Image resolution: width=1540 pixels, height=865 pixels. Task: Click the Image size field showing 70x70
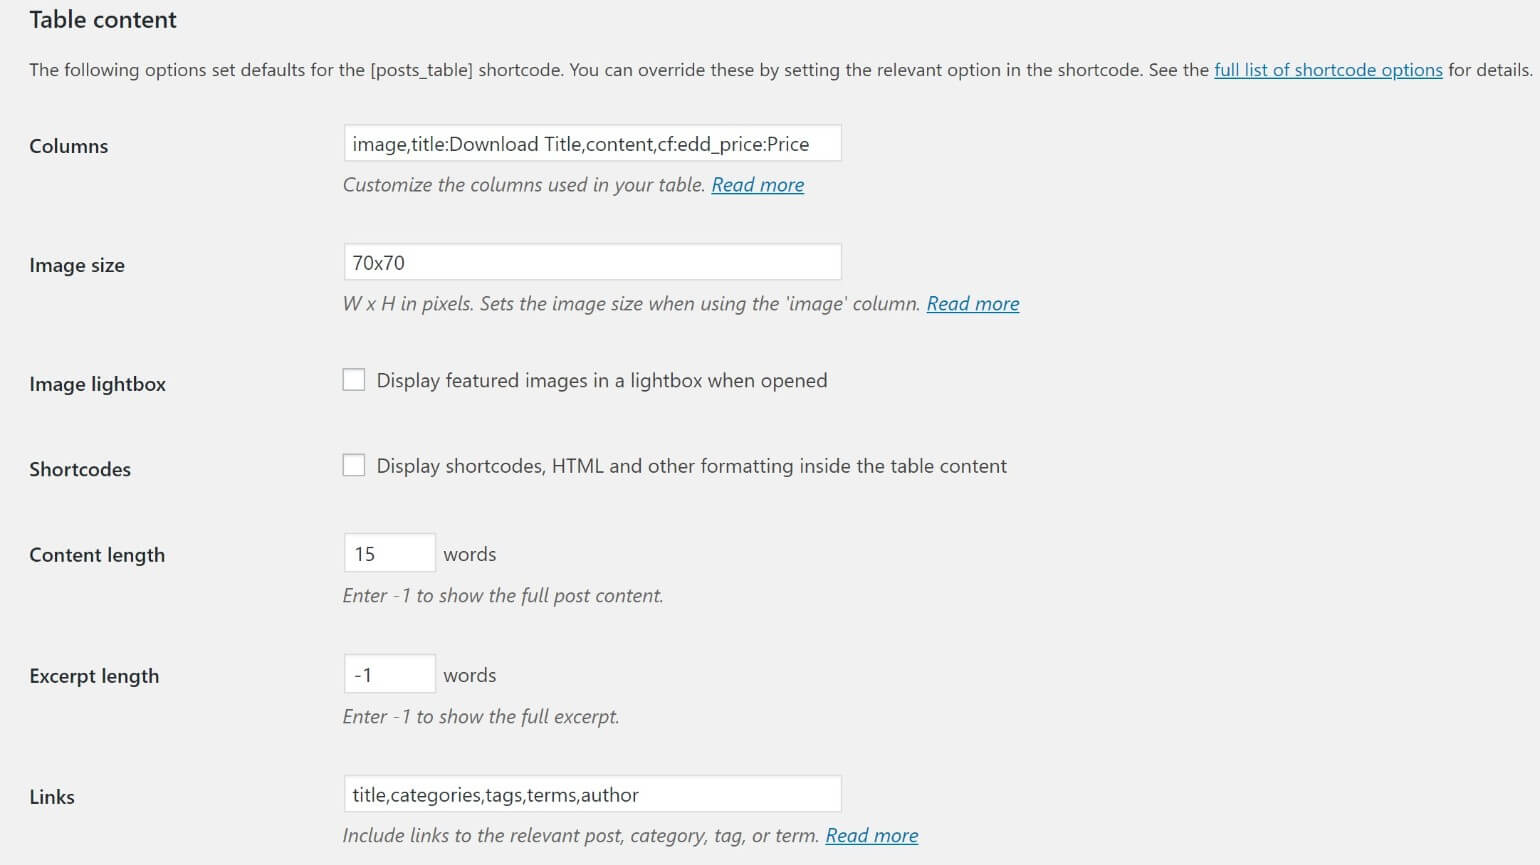point(592,261)
